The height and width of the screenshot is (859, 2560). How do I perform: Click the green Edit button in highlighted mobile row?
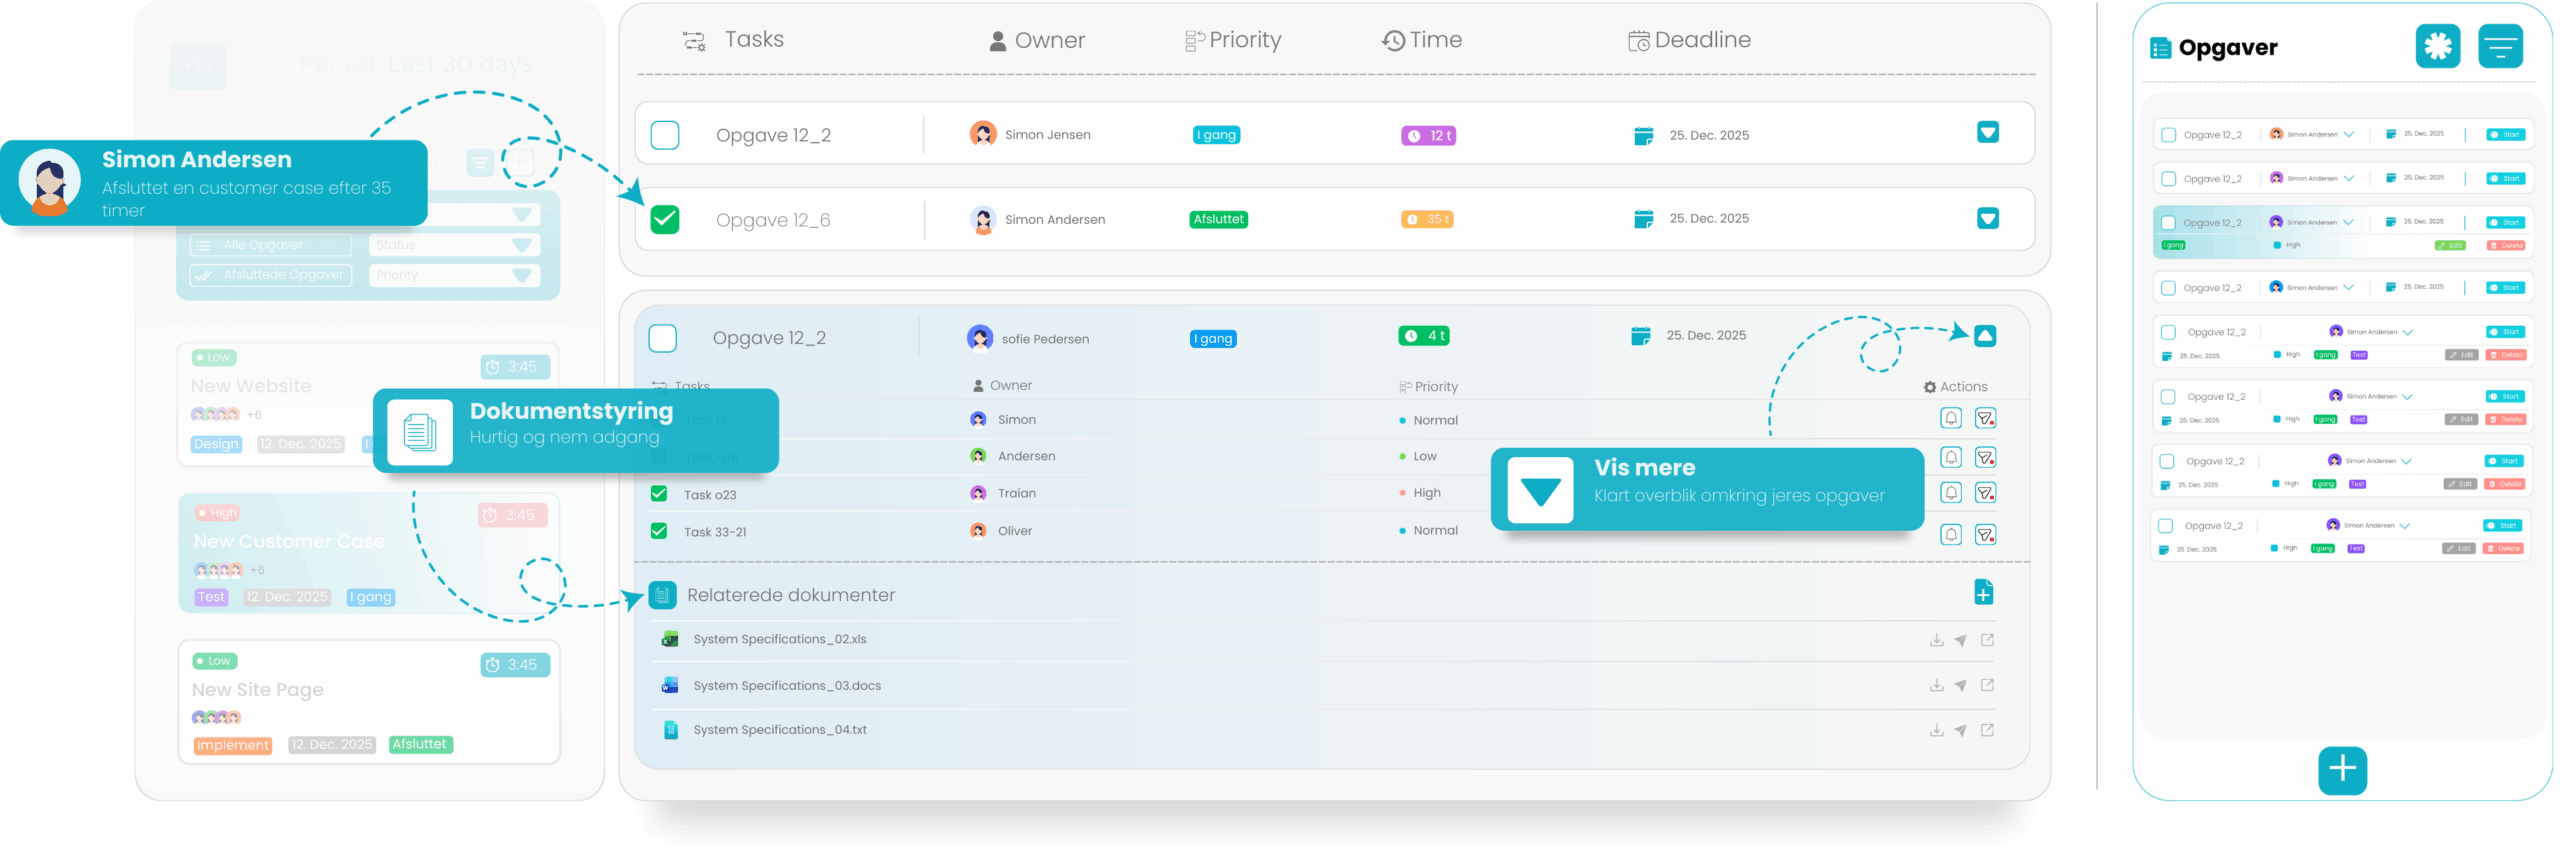[2450, 245]
